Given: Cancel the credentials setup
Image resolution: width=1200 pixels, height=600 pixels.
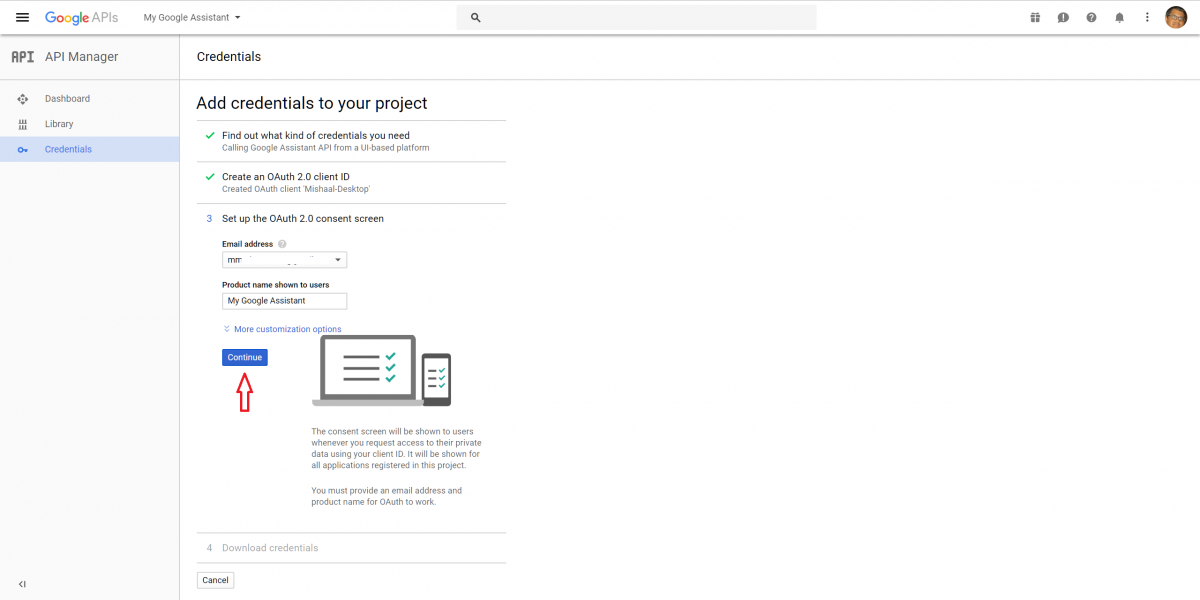Looking at the screenshot, I should 215,580.
